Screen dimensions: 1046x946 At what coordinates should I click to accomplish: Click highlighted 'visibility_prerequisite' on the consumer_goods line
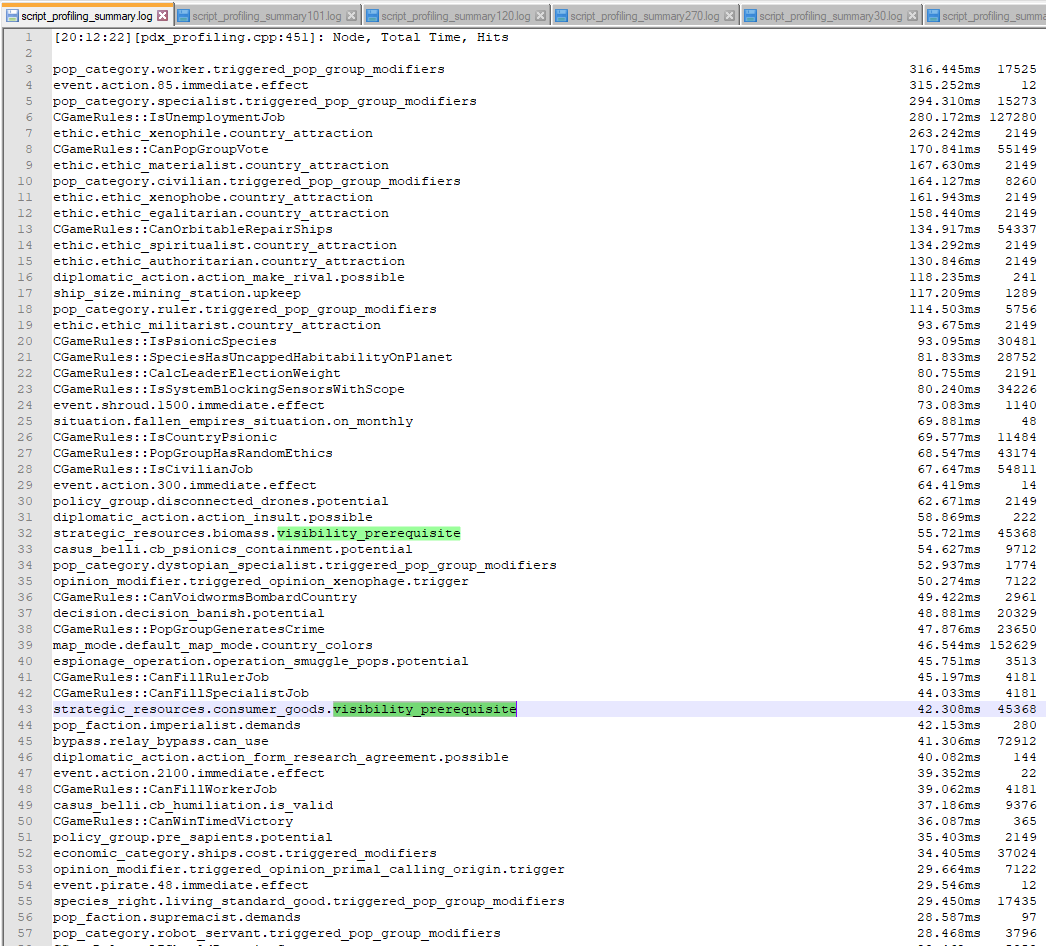(425, 709)
